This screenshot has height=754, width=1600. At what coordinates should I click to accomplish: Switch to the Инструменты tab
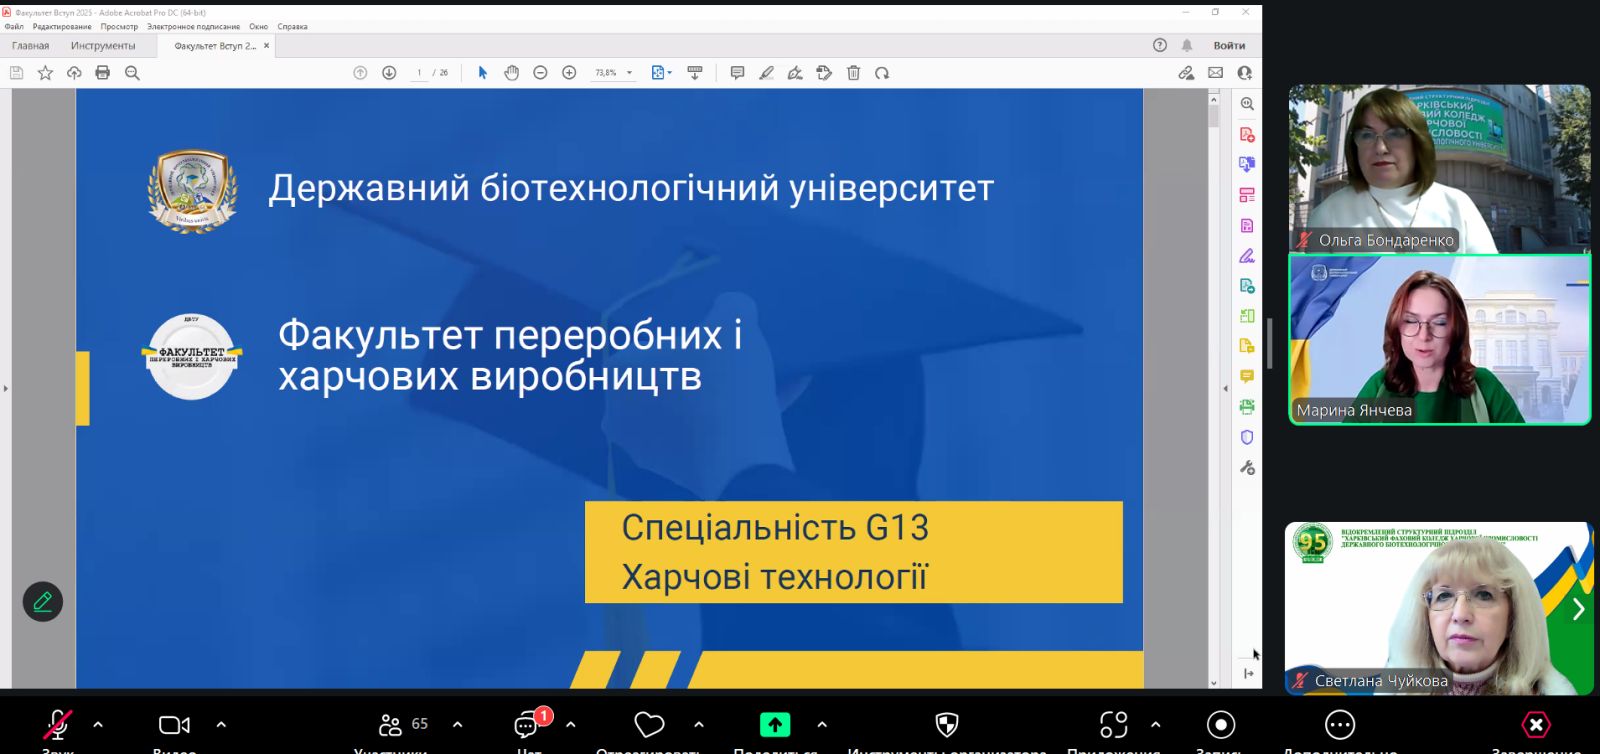(103, 46)
